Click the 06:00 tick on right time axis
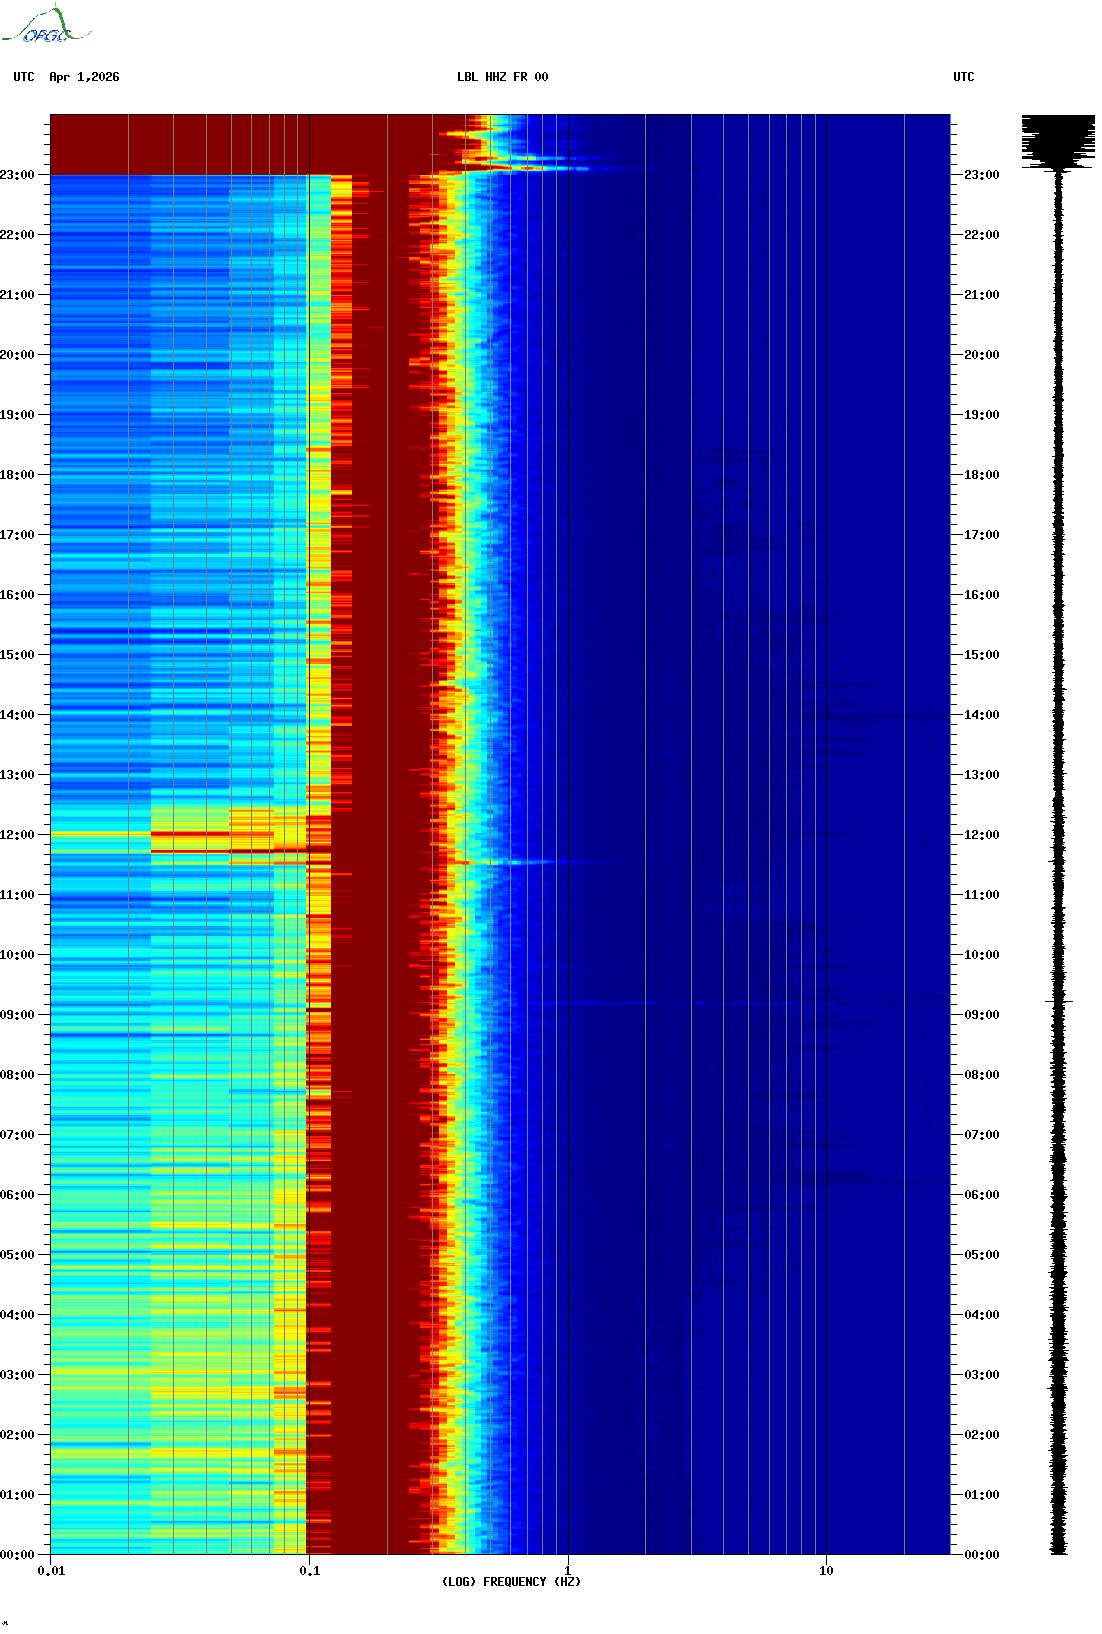Viewport: 1102px width, 1634px height. 981,1195
